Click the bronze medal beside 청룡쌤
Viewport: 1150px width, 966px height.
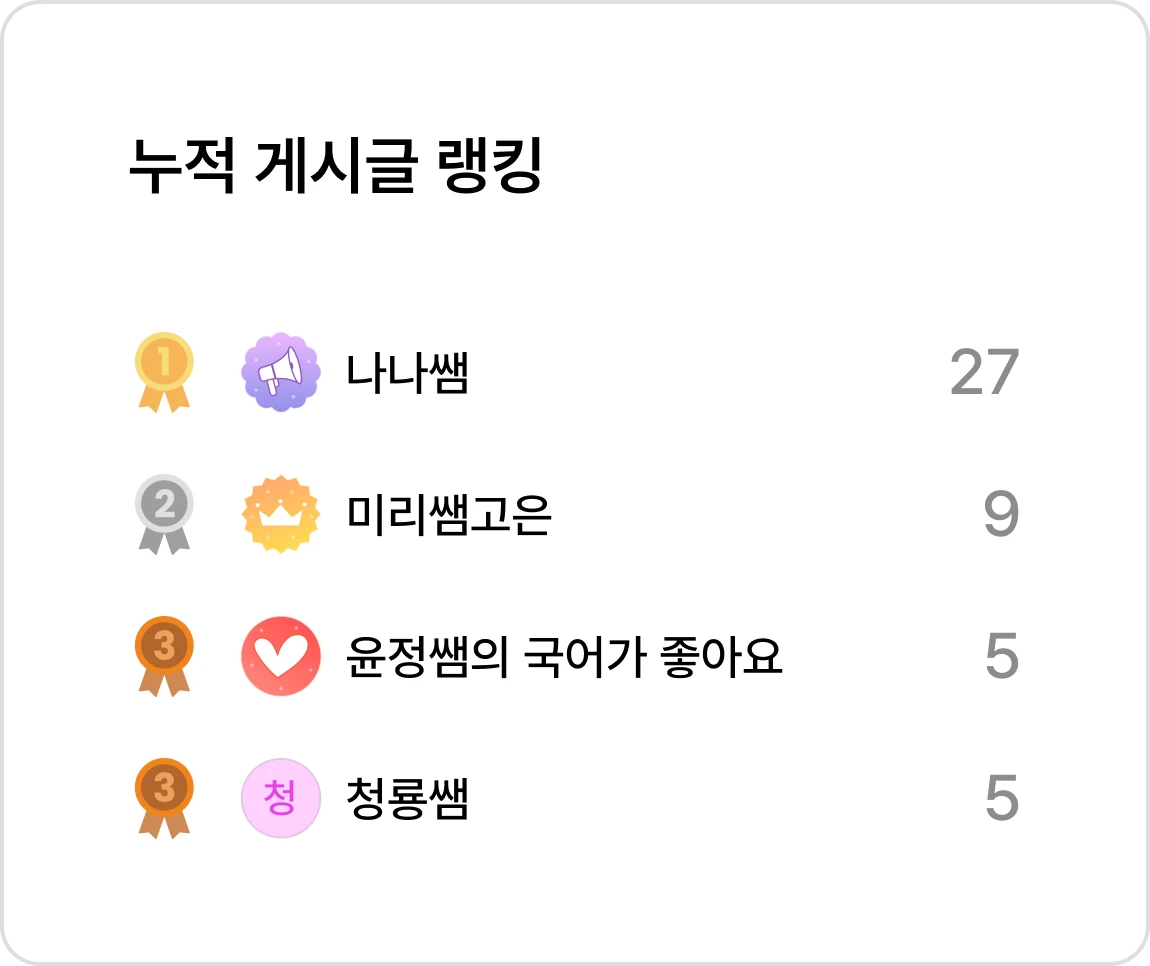pos(164,798)
